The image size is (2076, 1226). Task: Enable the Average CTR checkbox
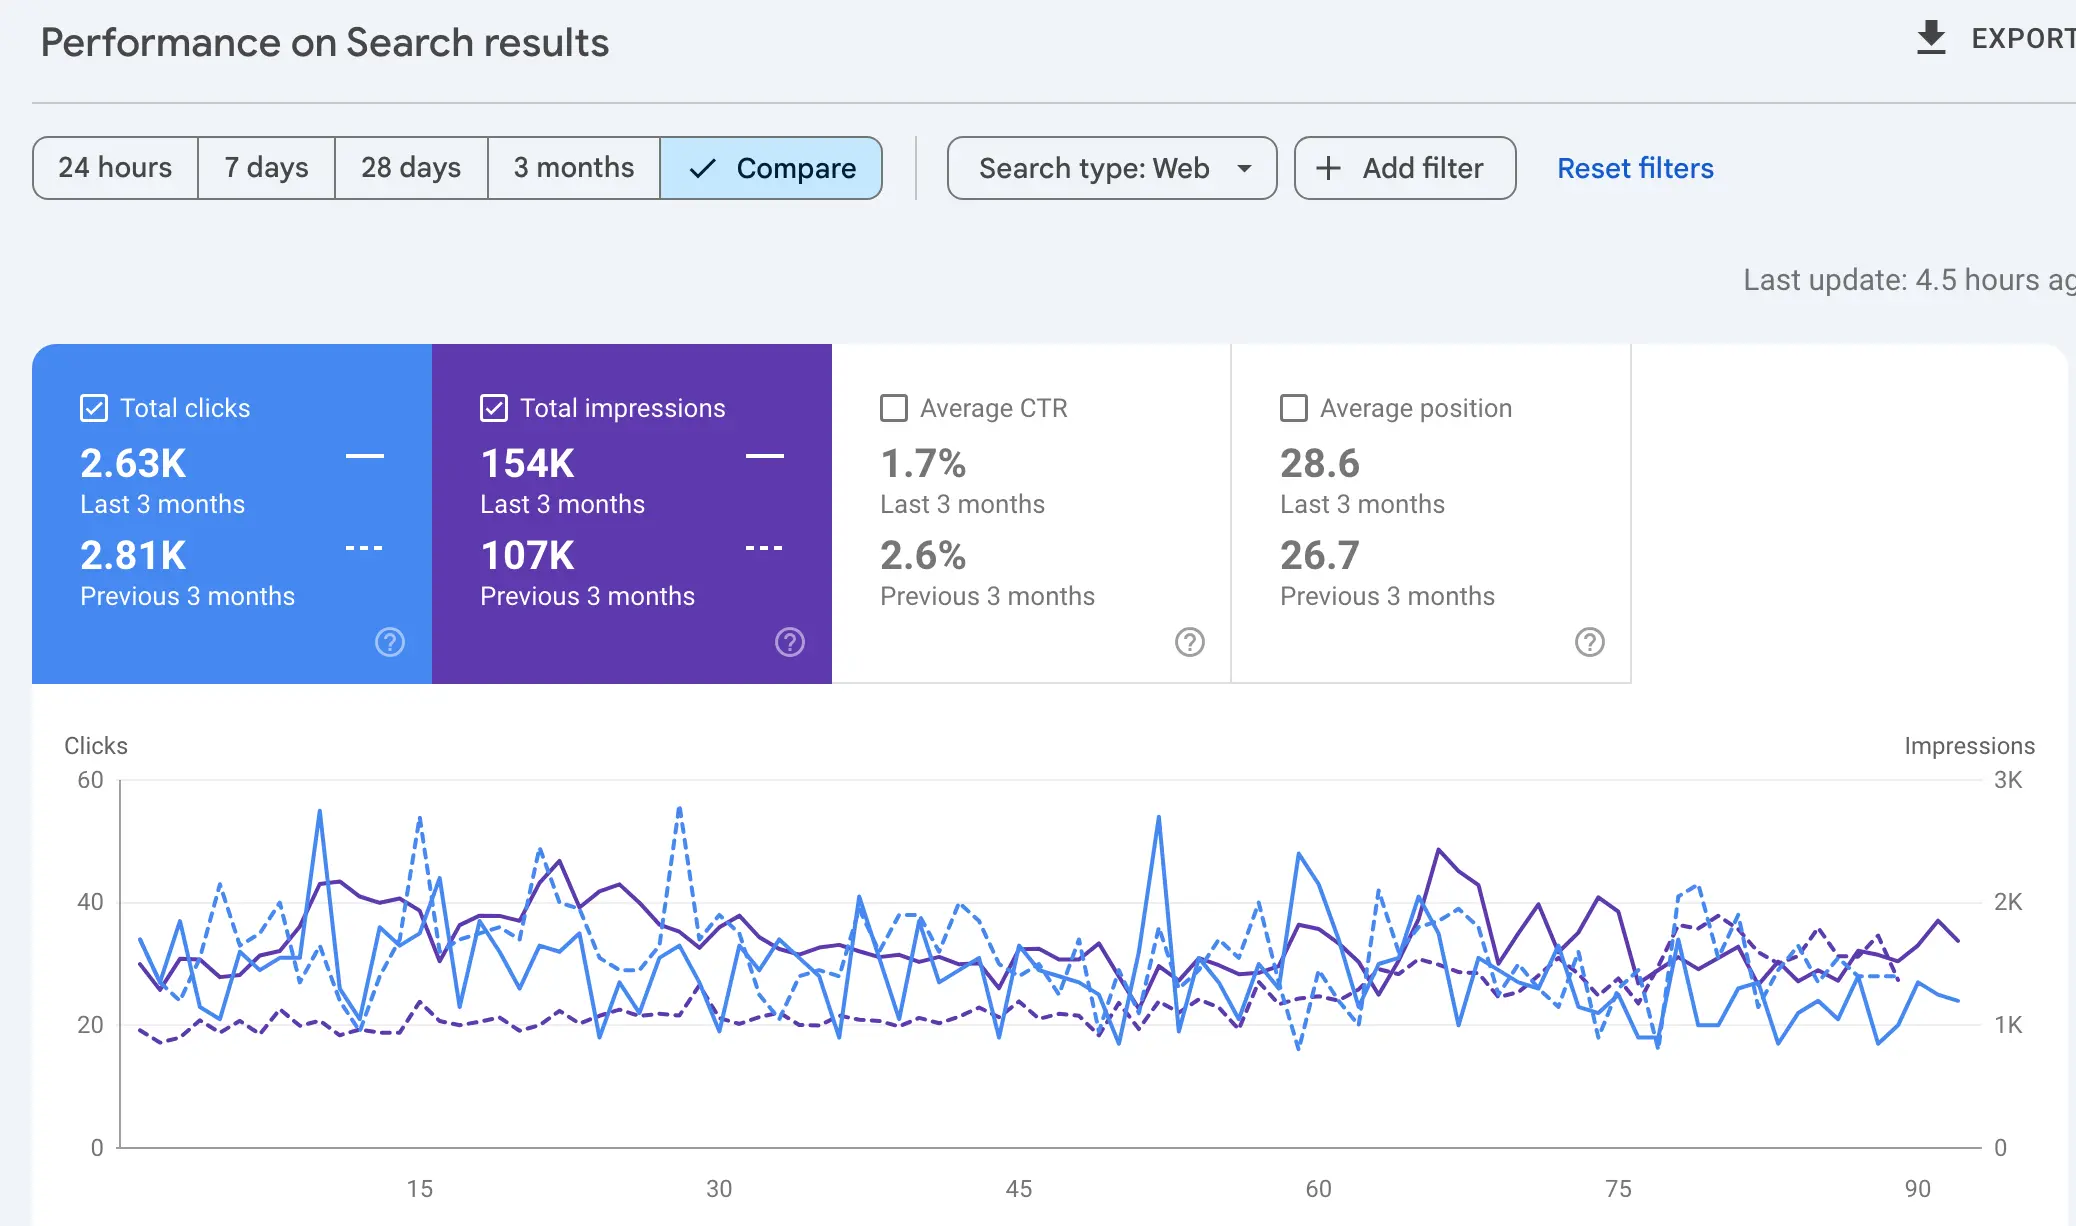click(x=894, y=408)
